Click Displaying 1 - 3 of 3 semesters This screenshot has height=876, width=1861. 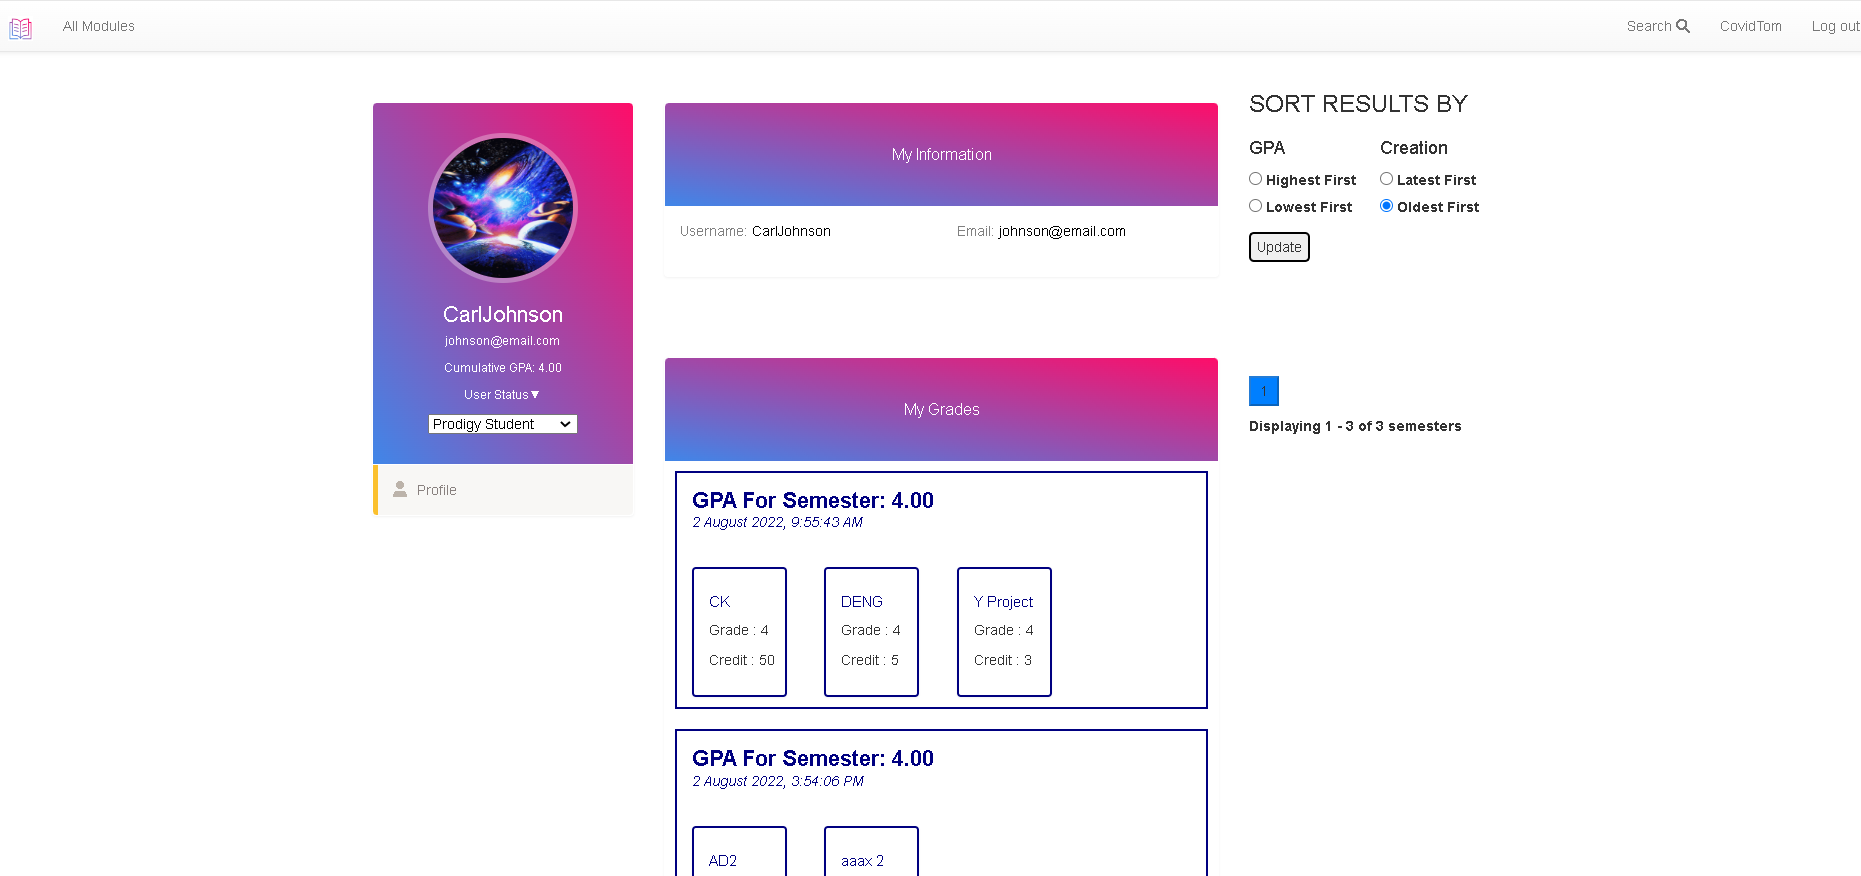(1355, 426)
